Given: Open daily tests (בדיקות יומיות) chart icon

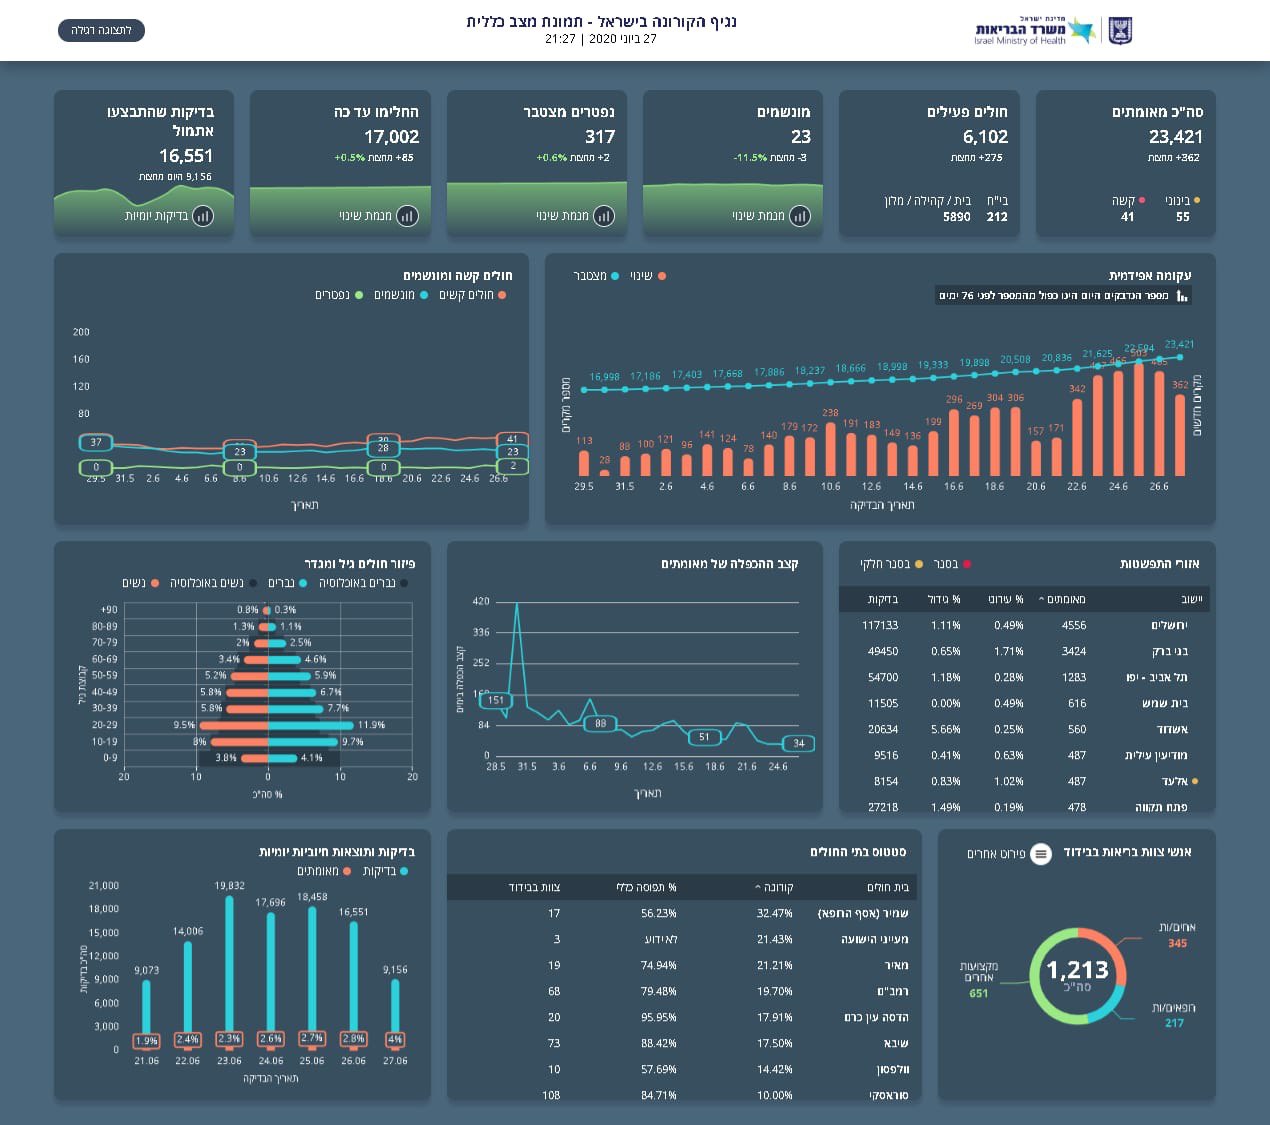Looking at the screenshot, I should point(203,216).
